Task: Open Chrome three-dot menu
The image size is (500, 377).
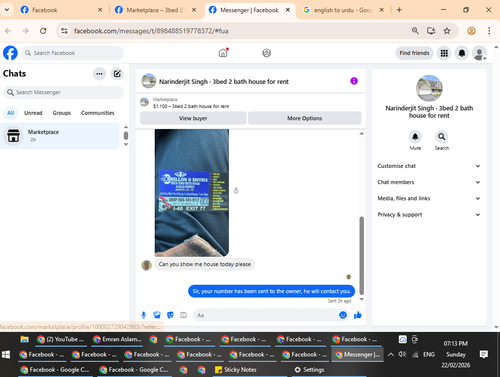Action: (x=489, y=31)
